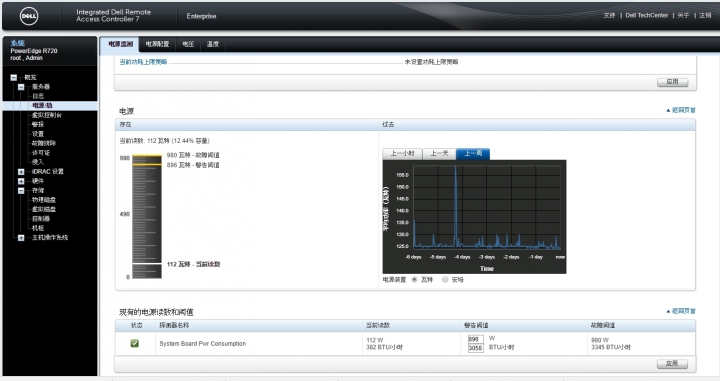Open 物理磁盘 in the tree

click(x=44, y=200)
